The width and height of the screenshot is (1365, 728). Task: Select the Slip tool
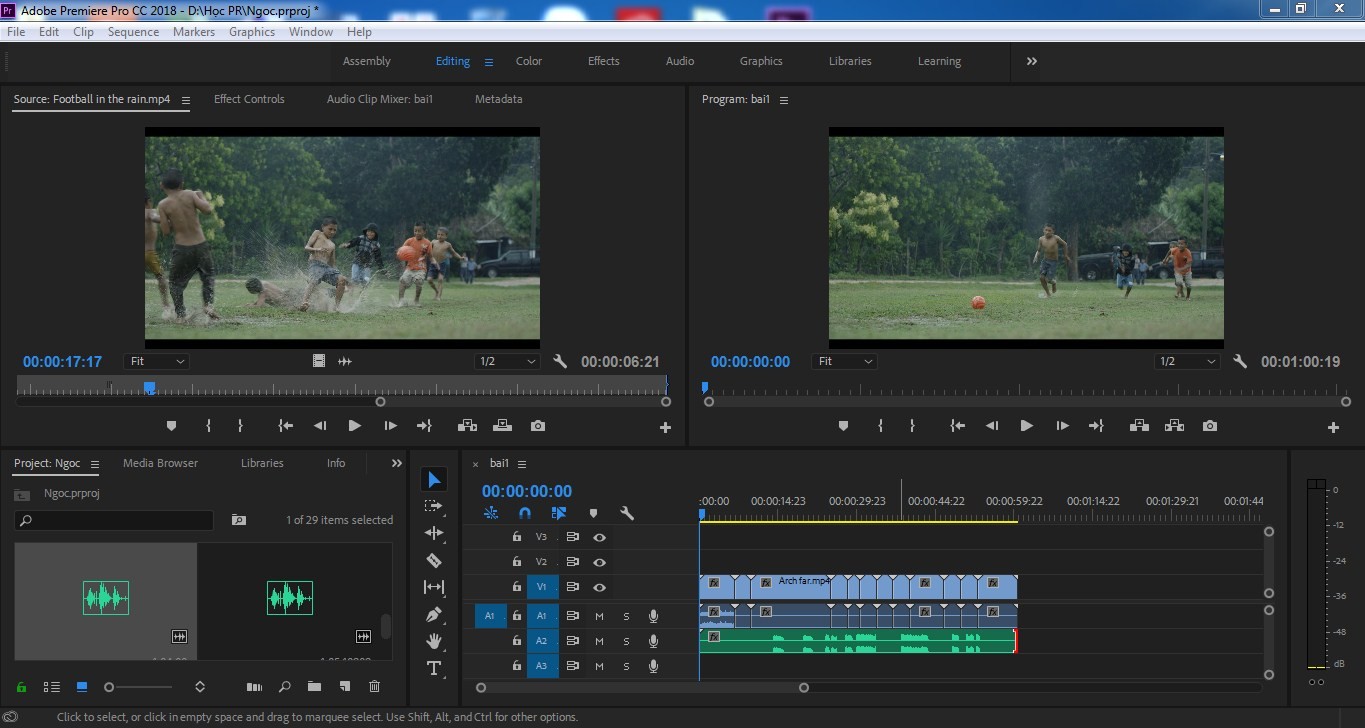point(434,587)
